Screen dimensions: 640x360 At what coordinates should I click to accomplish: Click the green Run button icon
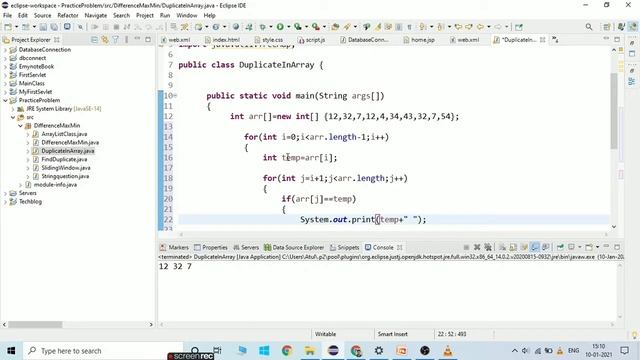280,27
